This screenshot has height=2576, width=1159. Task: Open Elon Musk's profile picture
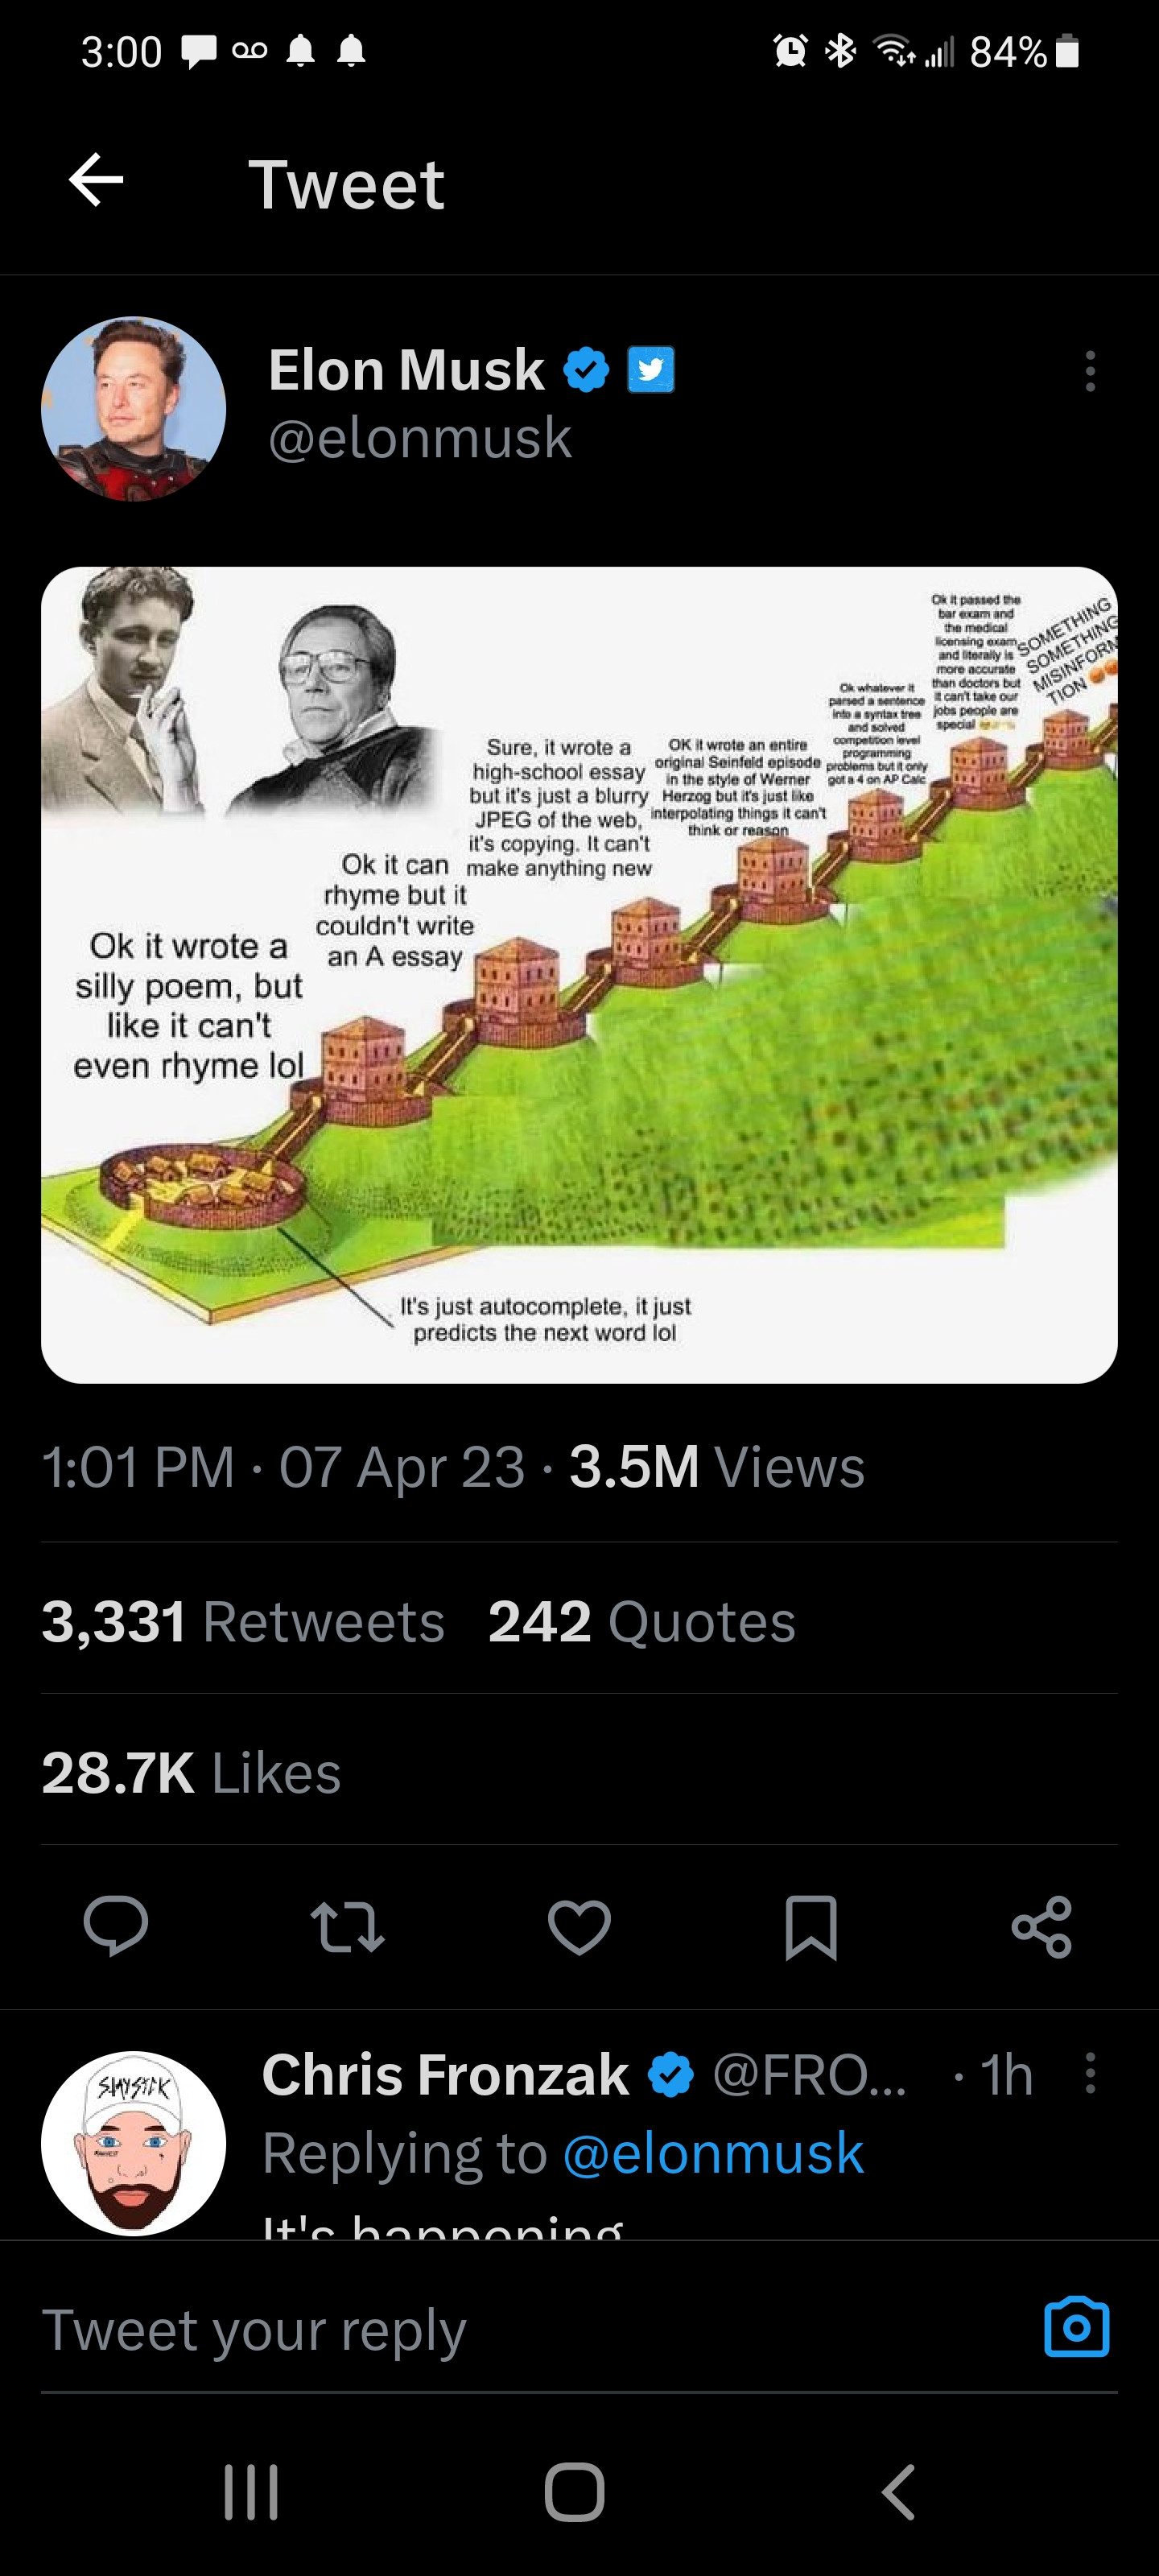point(133,409)
